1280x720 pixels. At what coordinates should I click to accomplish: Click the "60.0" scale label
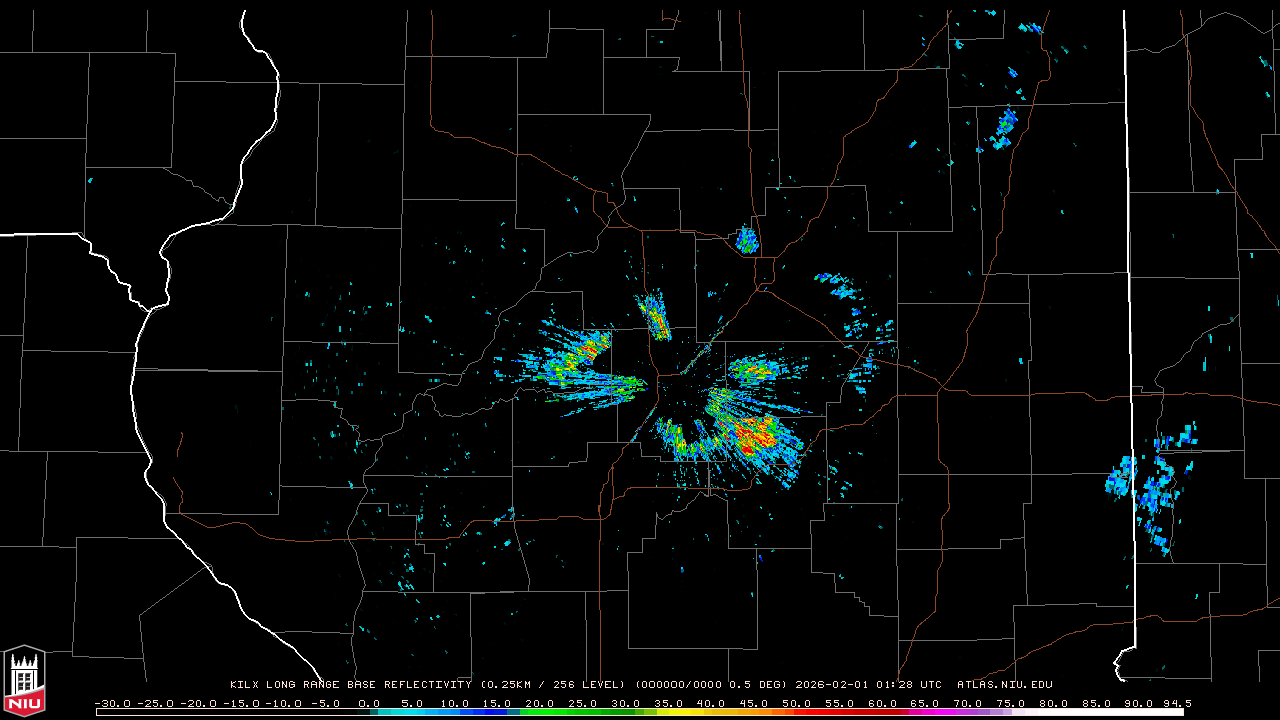[883, 703]
